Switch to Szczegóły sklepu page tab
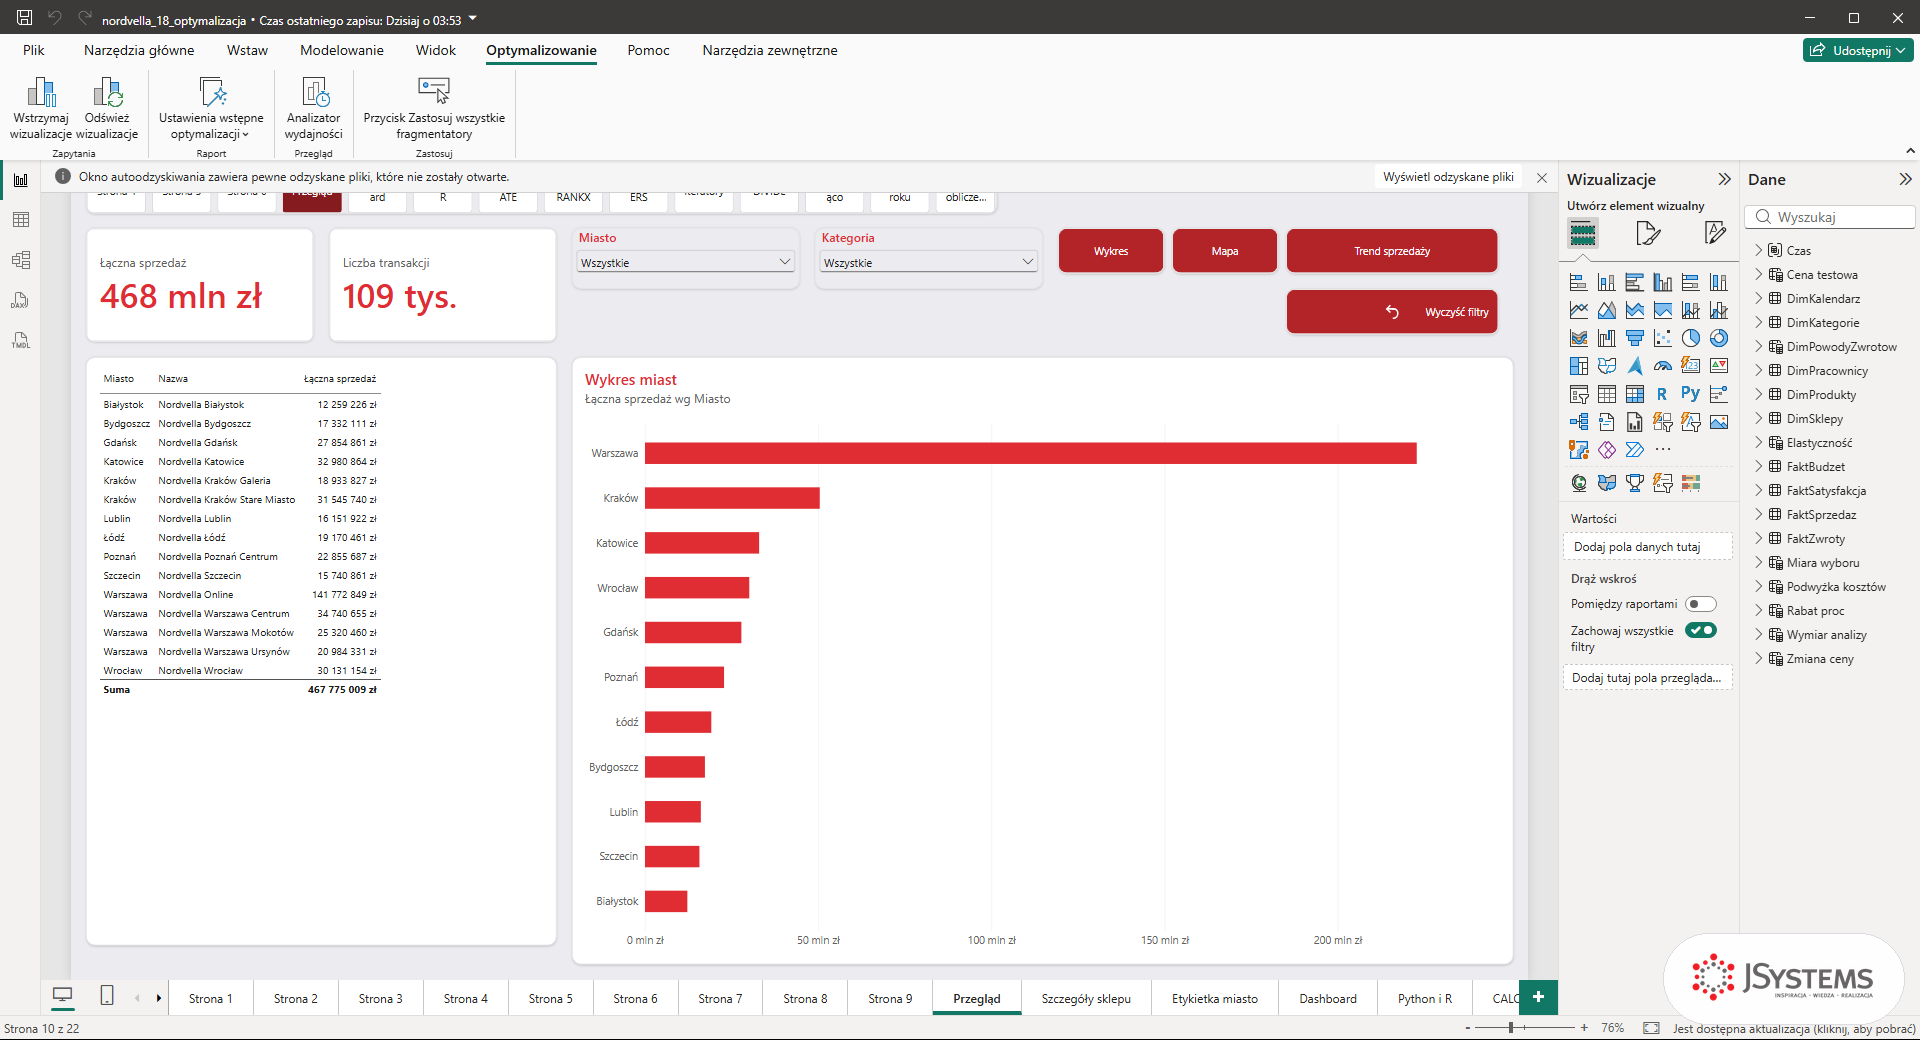The height and width of the screenshot is (1040, 1920). point(1086,998)
